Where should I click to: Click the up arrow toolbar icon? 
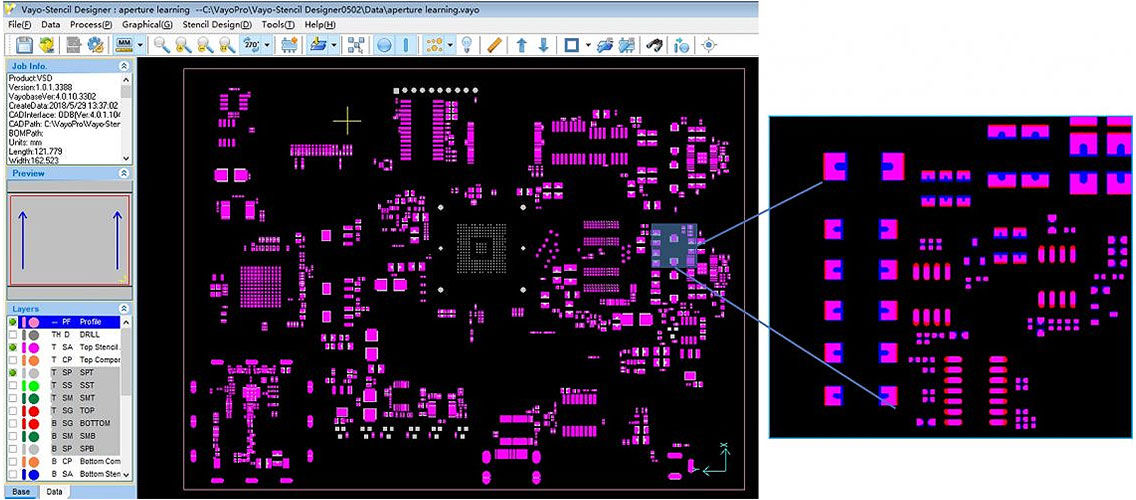pos(521,45)
